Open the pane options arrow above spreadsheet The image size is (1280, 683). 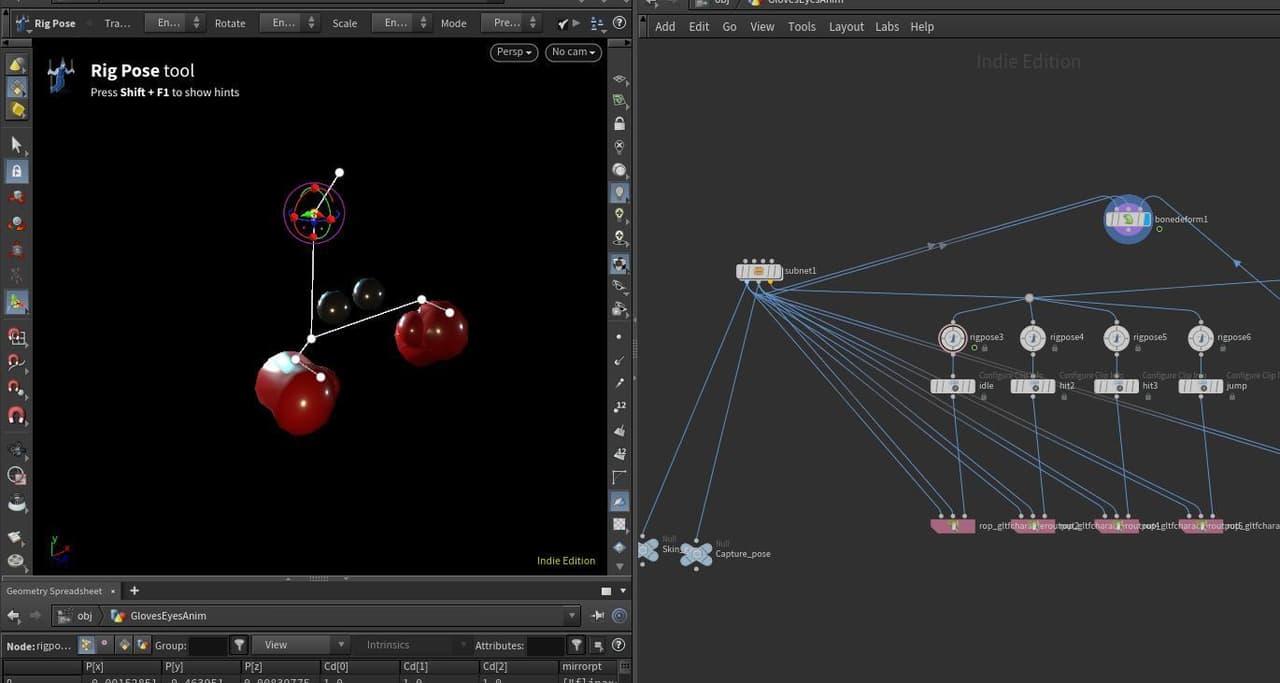click(x=624, y=591)
